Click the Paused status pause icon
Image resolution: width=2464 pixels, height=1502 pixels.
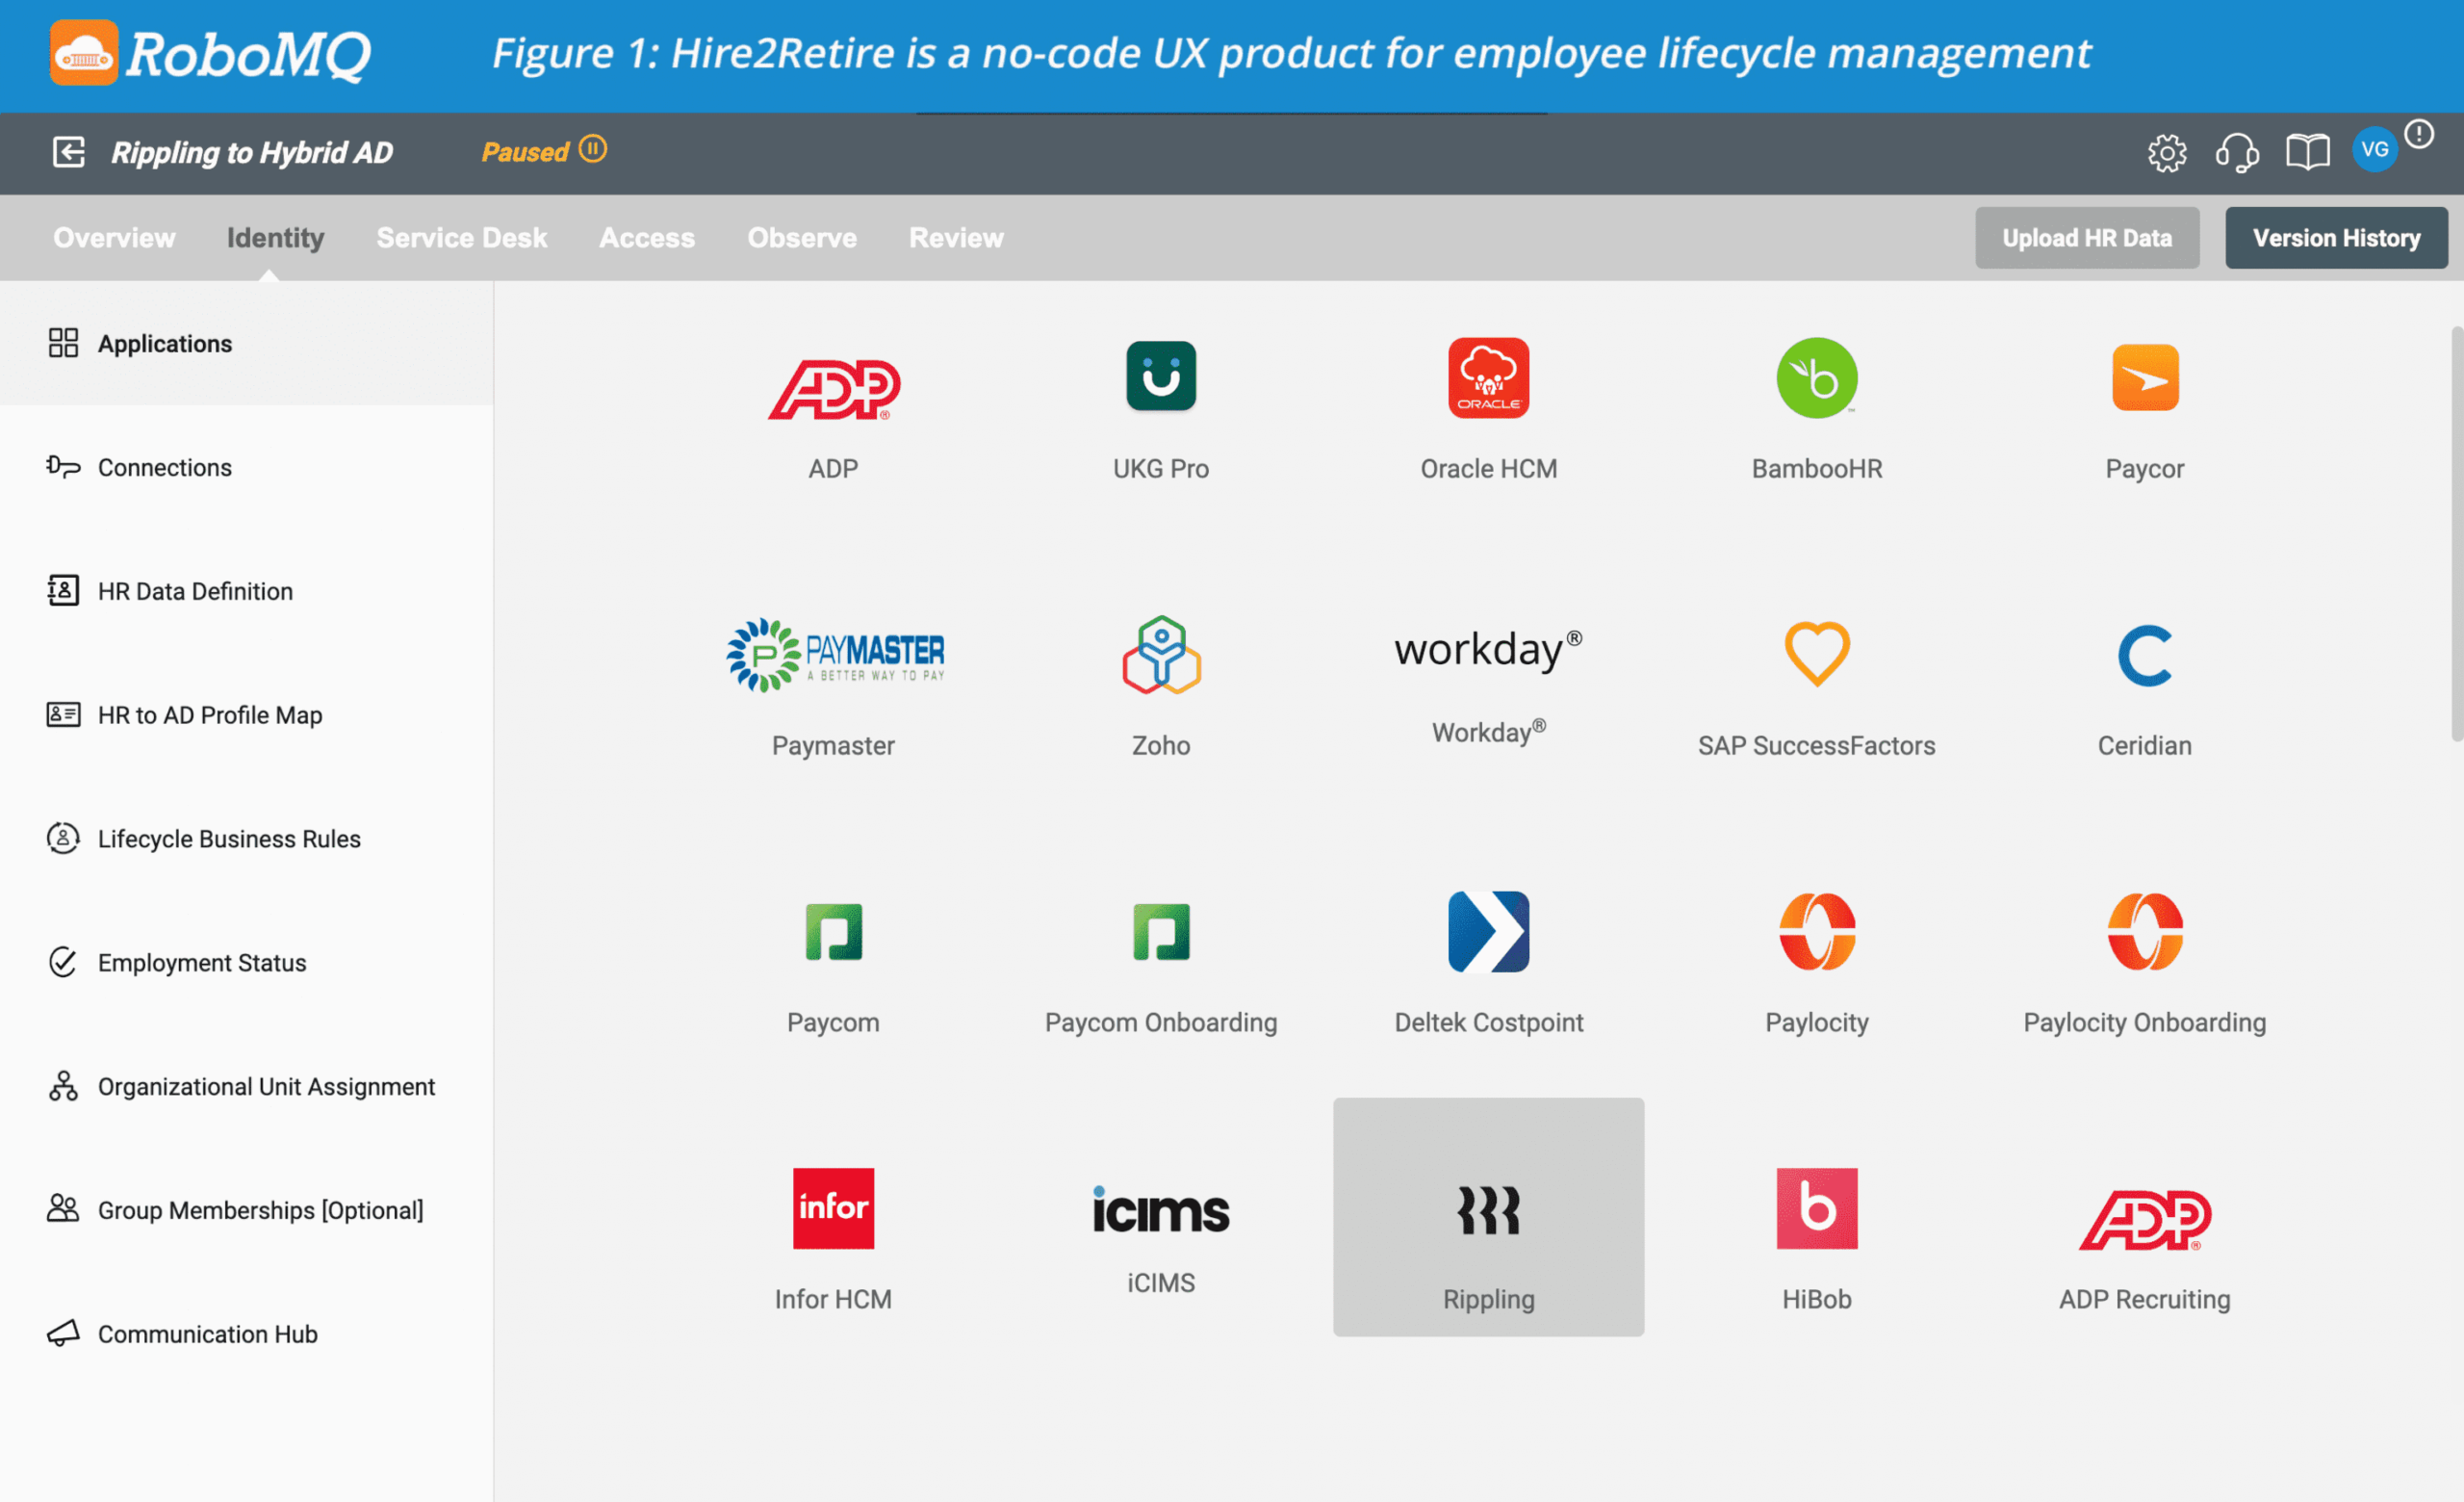click(x=593, y=149)
